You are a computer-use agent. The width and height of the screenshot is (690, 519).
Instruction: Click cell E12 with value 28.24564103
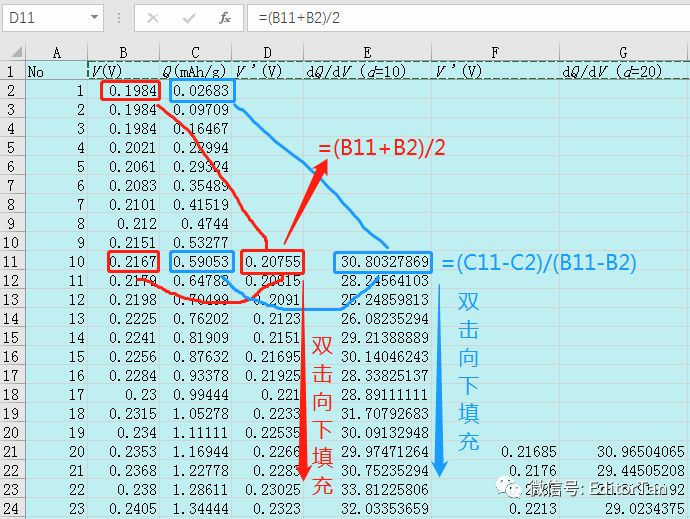tap(367, 281)
